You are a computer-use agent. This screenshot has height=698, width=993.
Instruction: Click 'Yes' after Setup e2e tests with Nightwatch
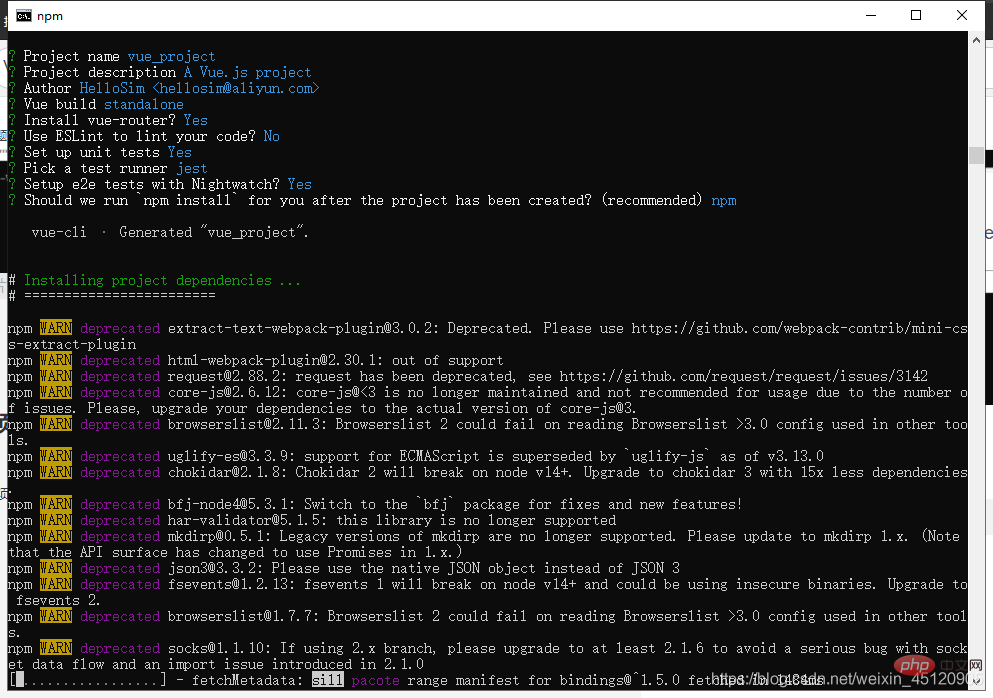point(300,184)
